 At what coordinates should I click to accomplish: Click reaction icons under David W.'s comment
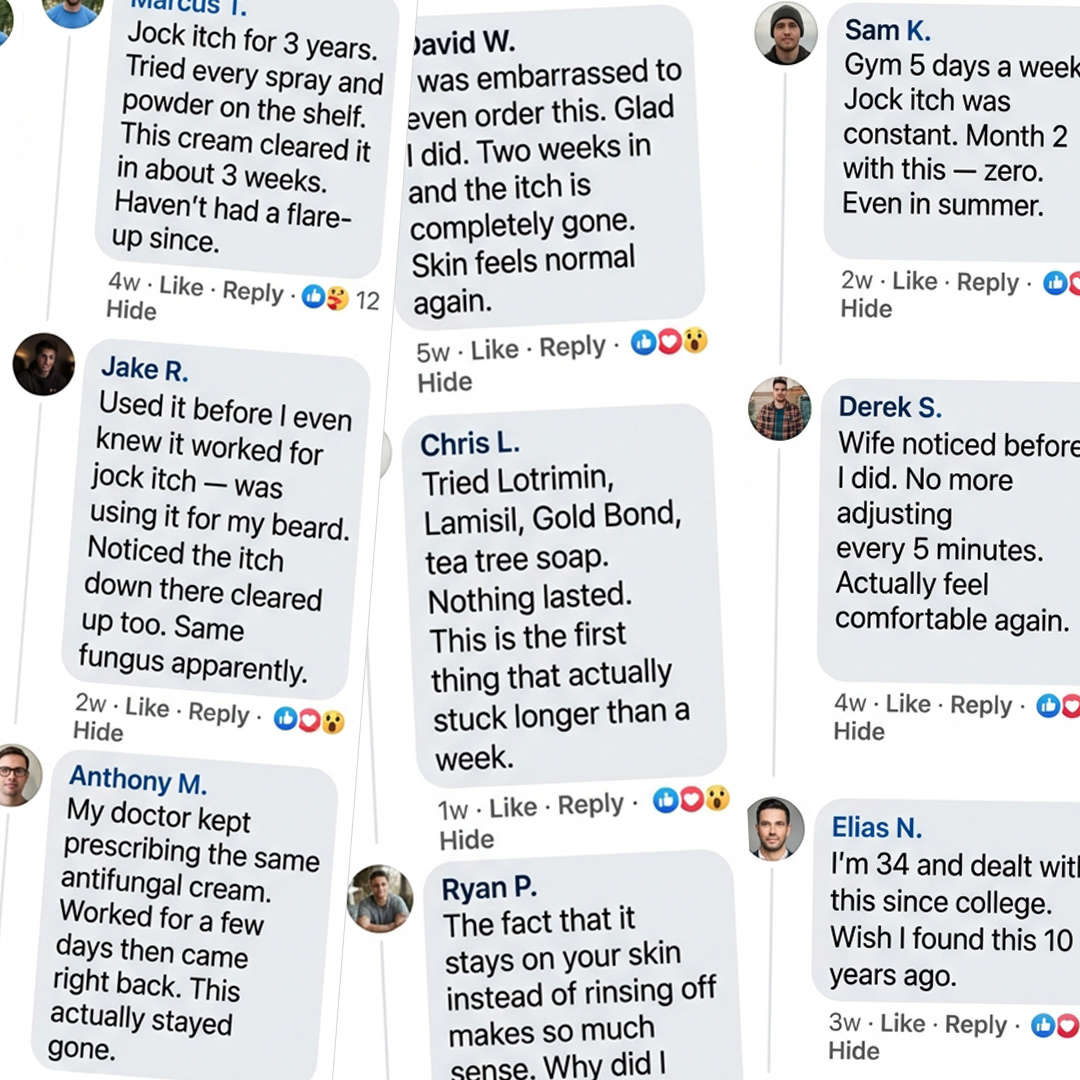click(x=669, y=342)
